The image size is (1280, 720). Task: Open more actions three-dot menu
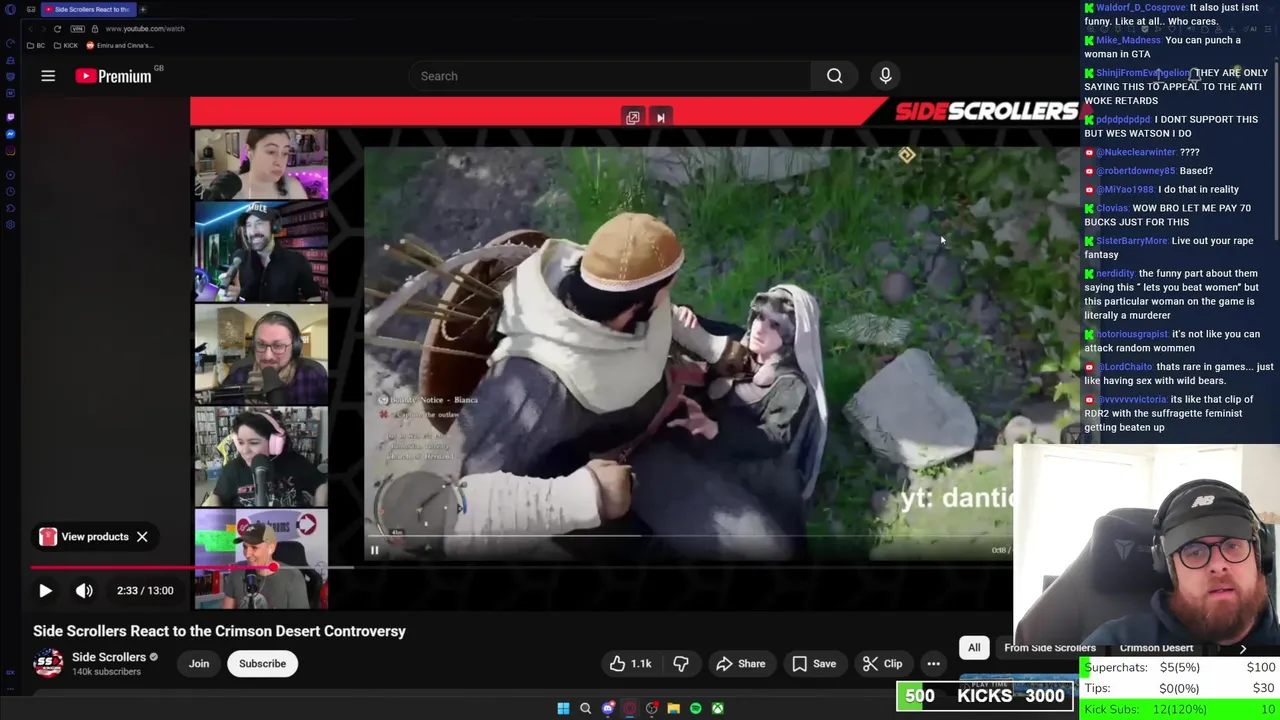[x=933, y=663]
